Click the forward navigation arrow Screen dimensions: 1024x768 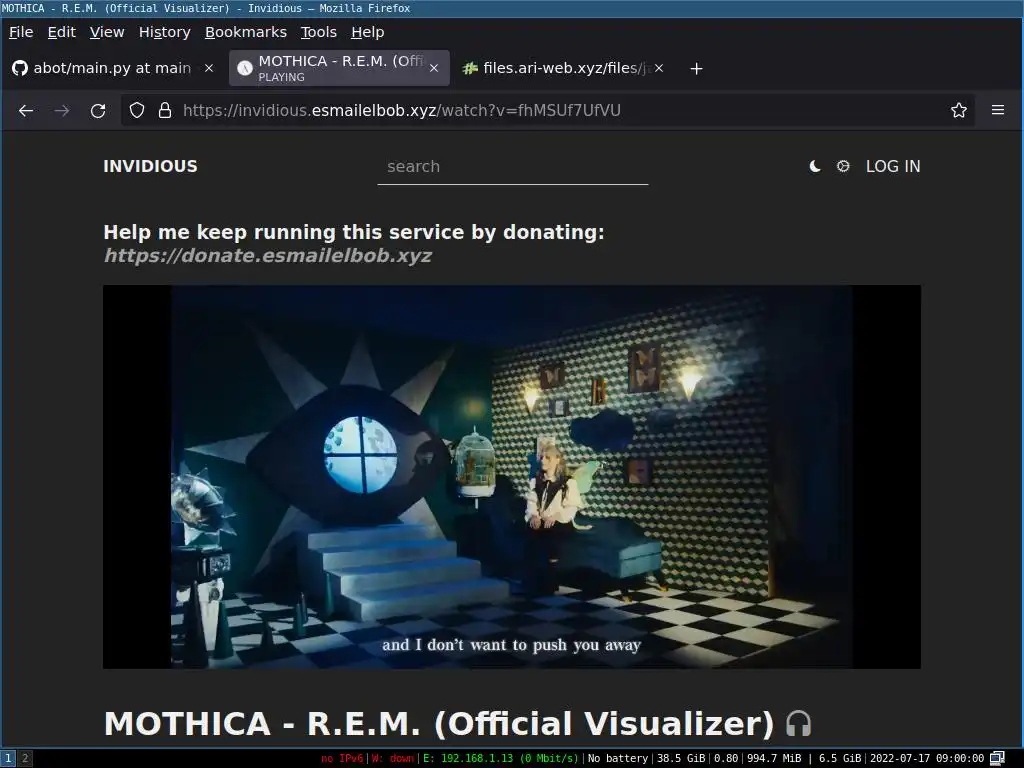coord(62,110)
